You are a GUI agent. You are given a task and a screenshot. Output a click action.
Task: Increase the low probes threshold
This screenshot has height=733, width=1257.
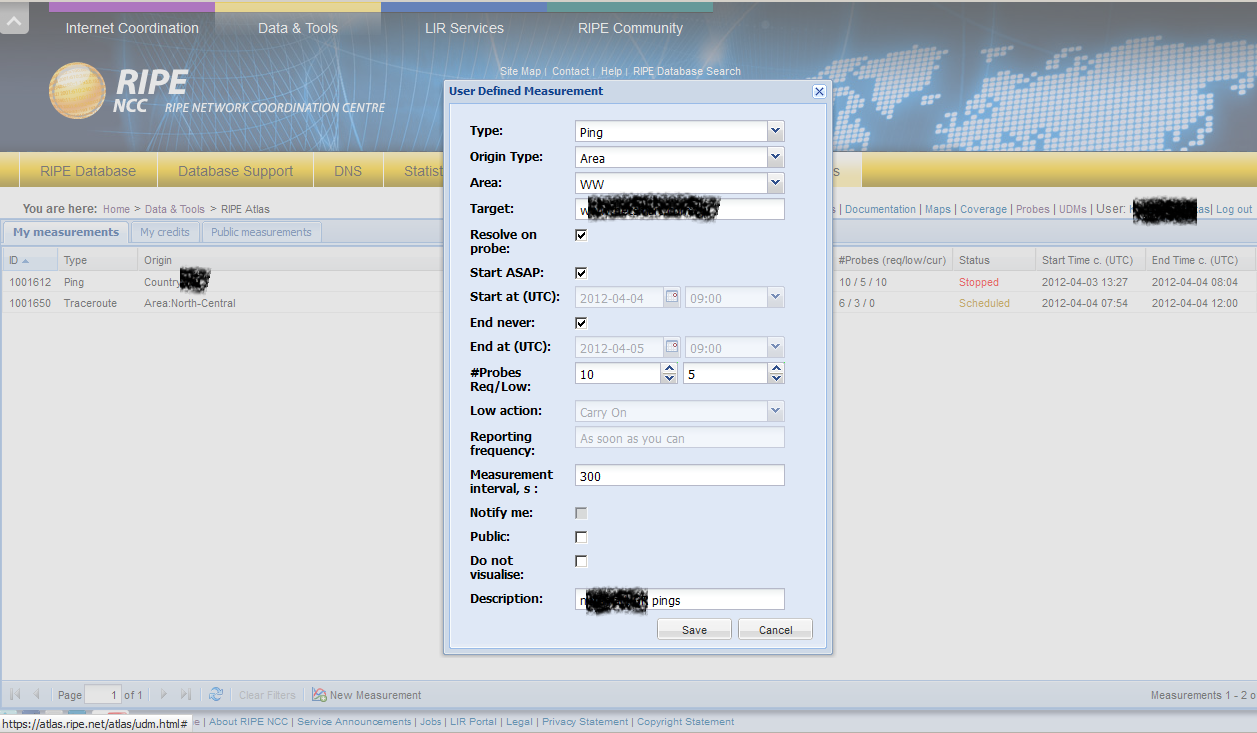pos(776,368)
